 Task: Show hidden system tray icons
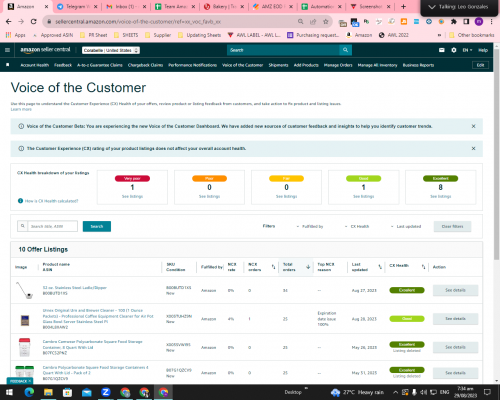coord(395,392)
